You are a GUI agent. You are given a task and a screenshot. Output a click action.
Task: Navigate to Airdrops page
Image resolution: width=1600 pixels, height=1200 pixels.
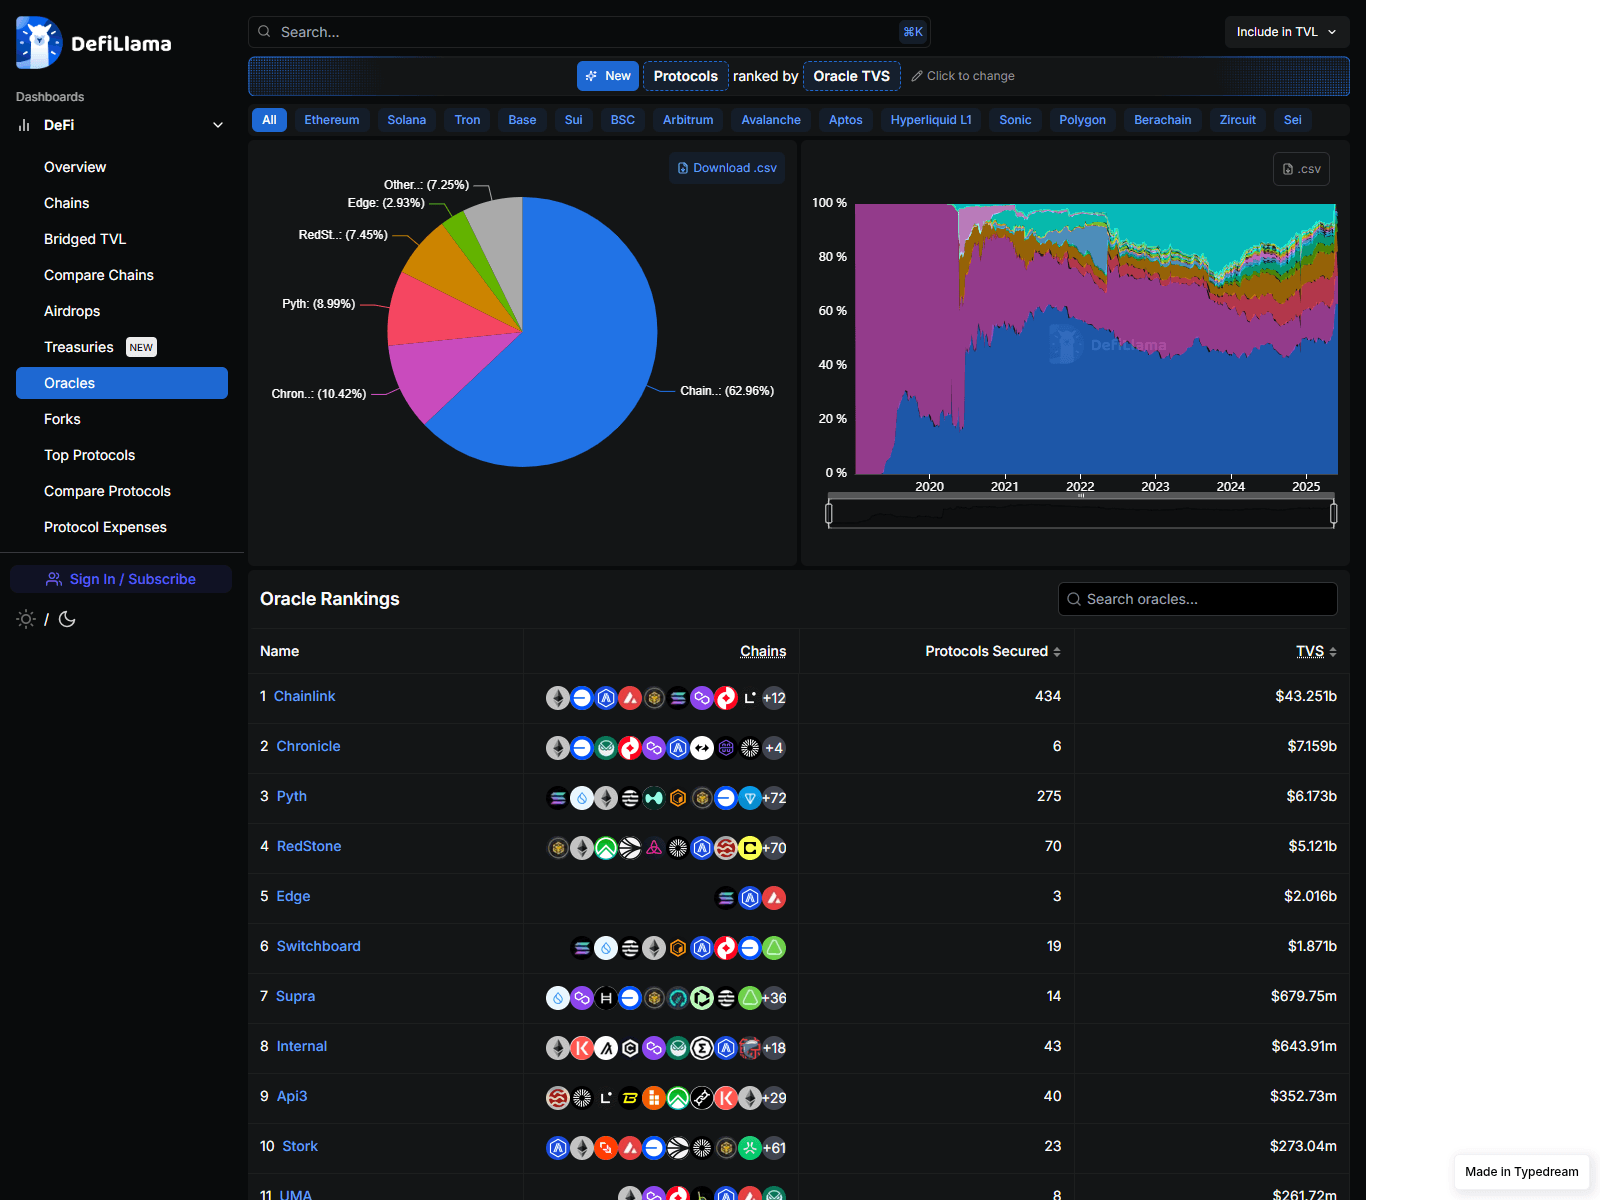72,311
